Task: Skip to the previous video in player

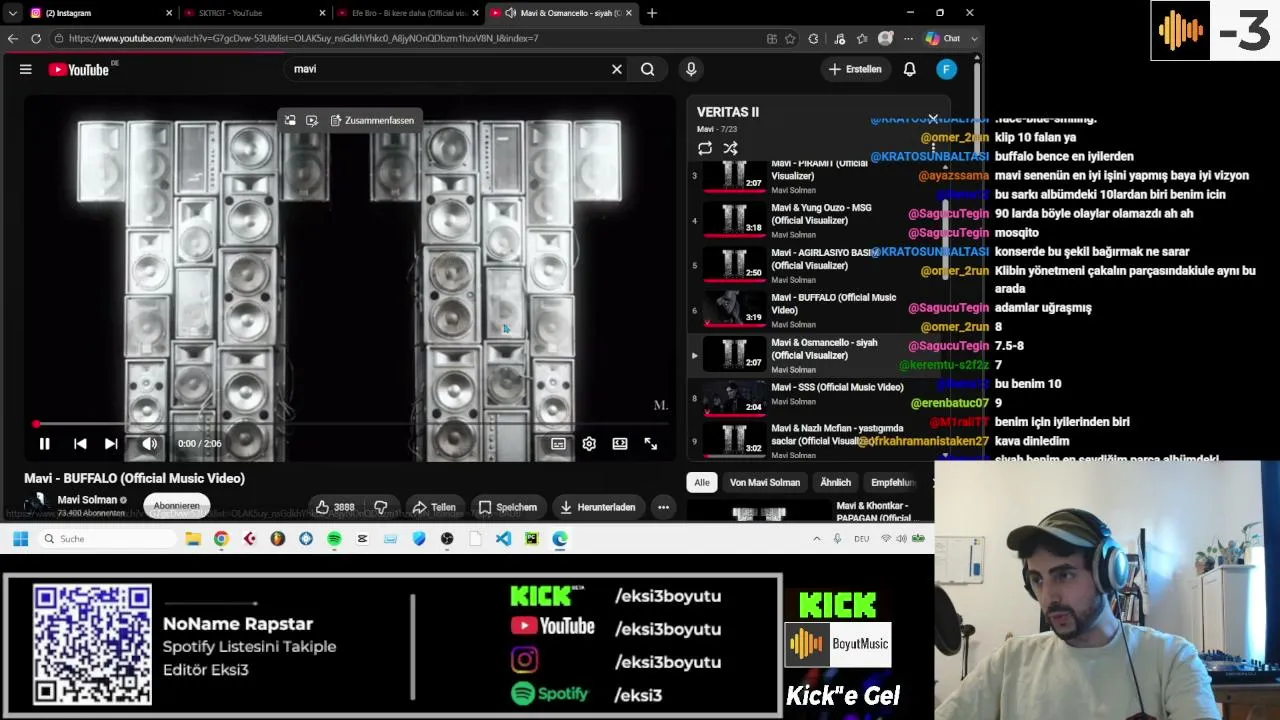Action: (80, 444)
